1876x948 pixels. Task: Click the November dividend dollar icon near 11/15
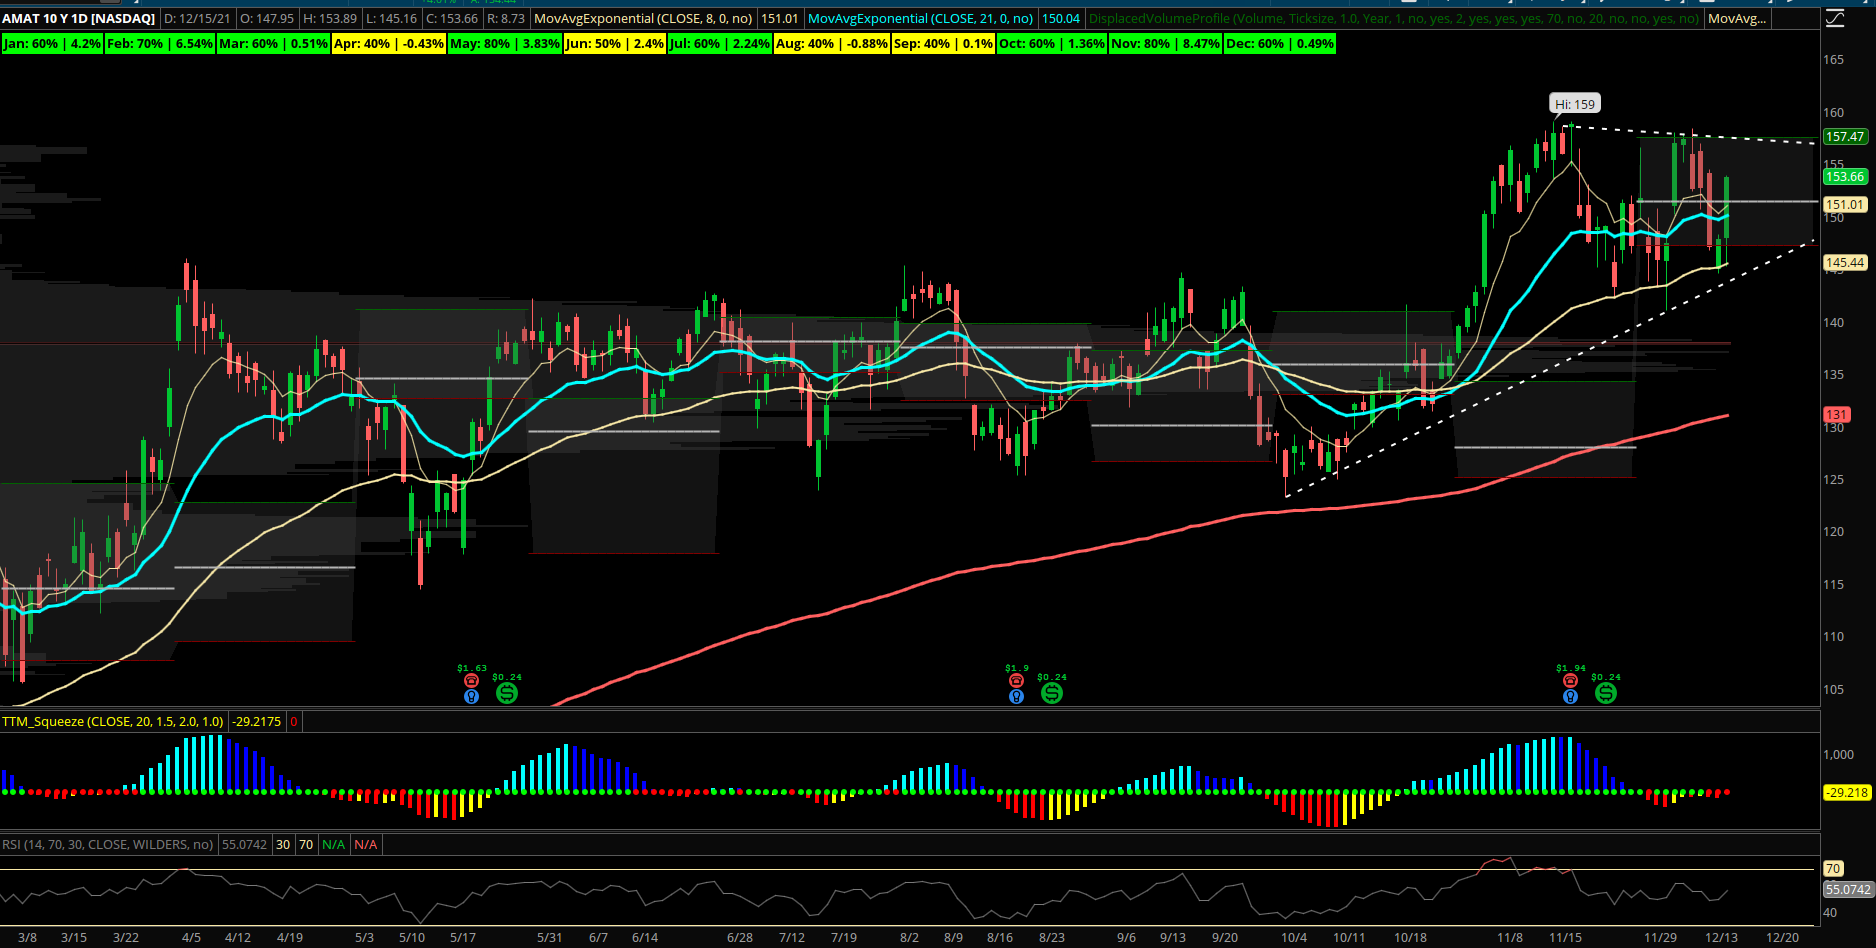point(1606,692)
